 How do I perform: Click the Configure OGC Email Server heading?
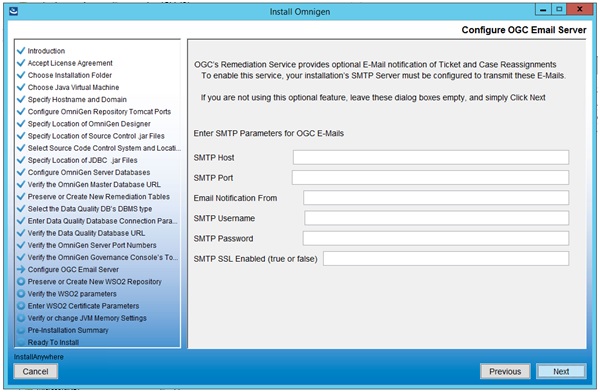524,30
